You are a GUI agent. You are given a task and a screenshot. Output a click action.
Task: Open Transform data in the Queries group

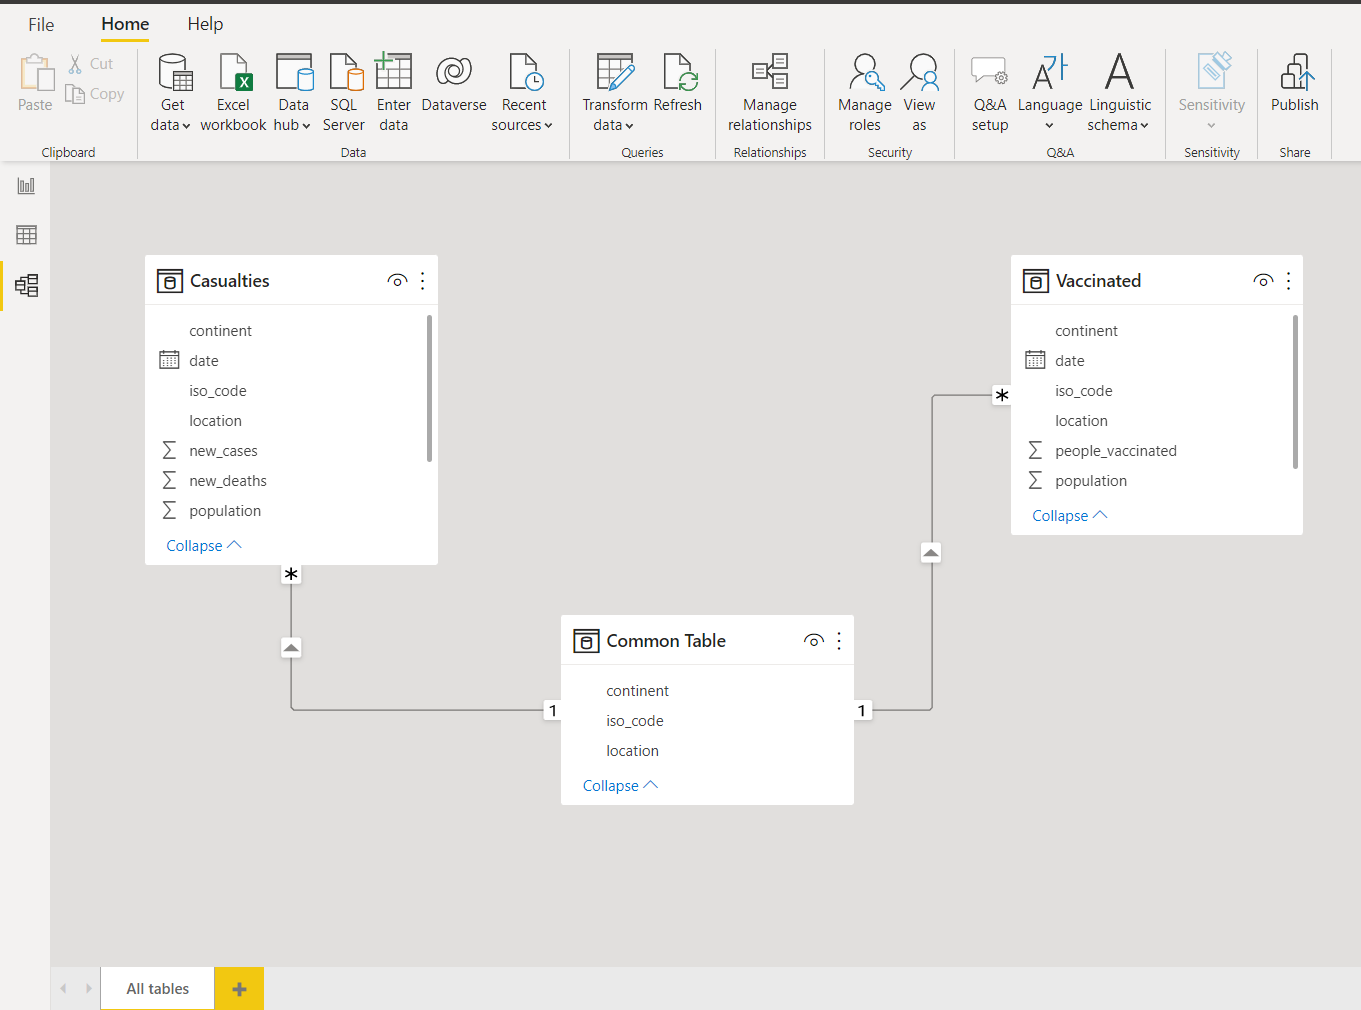613,91
